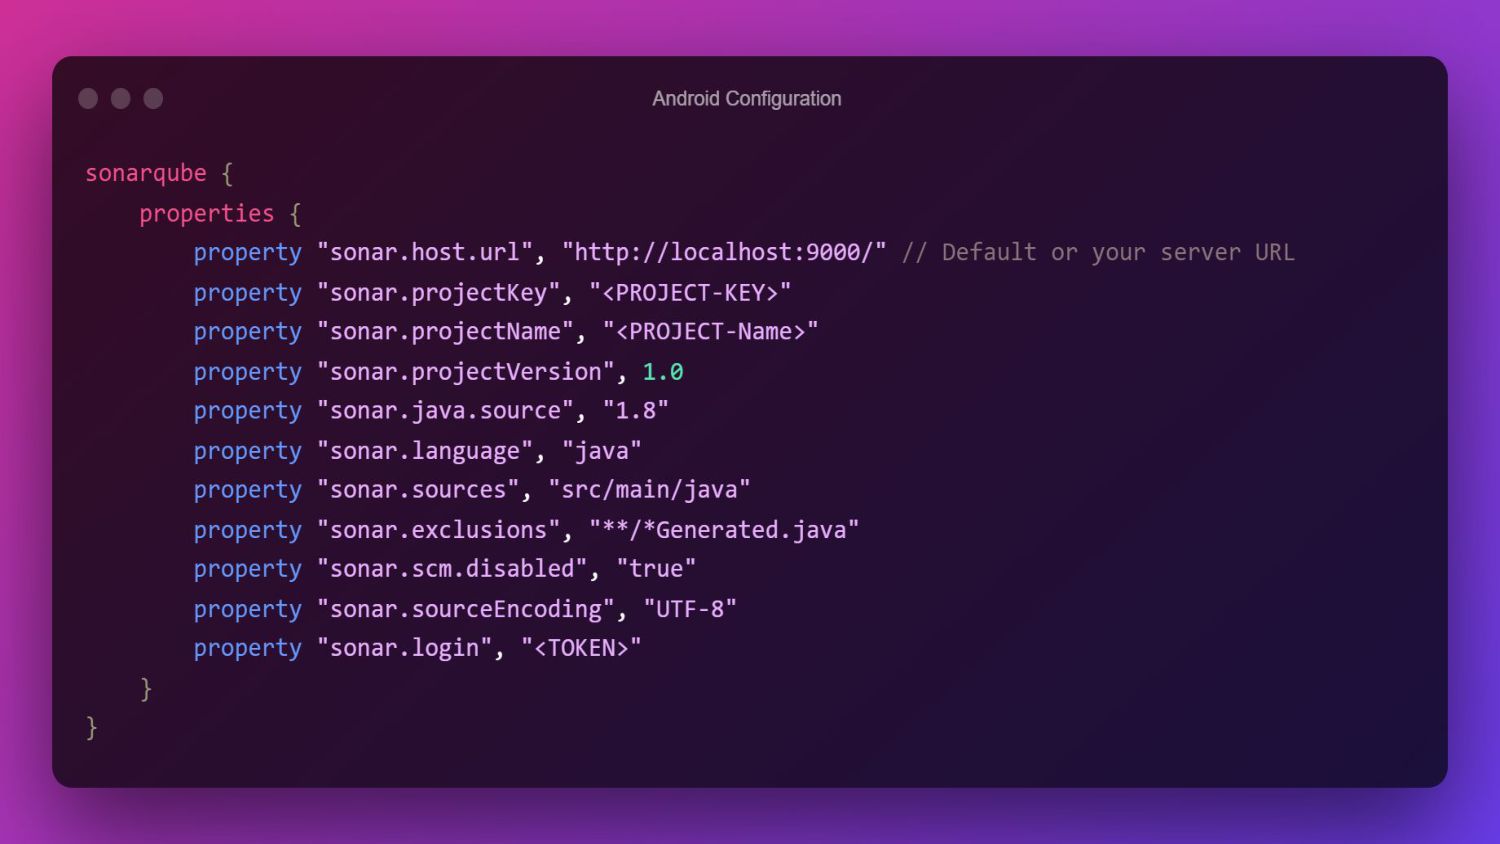Click the third gray window dot
The image size is (1500, 844).
[x=153, y=98]
